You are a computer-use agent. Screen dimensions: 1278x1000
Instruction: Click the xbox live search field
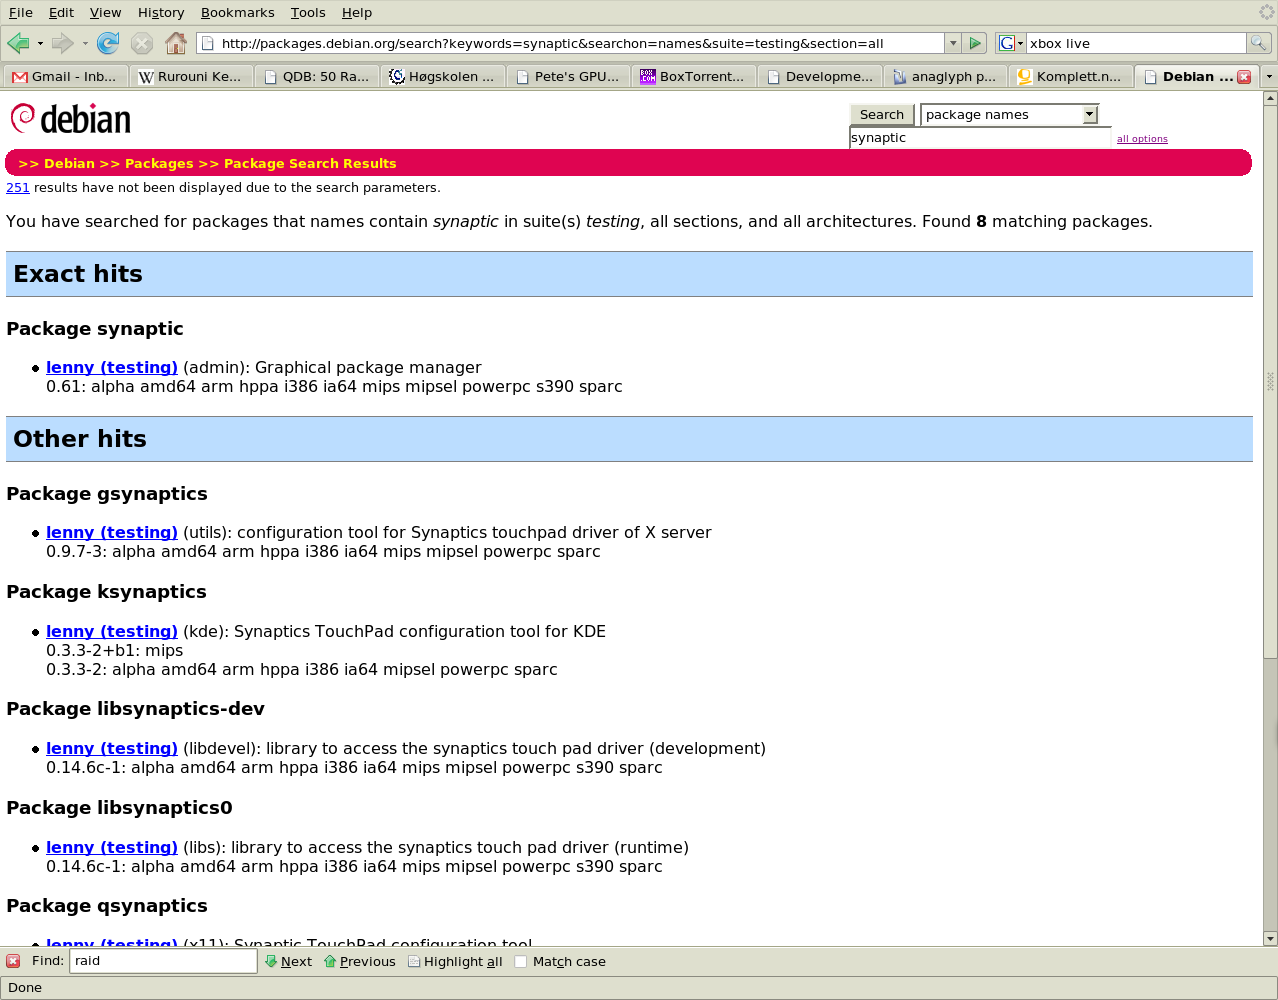(1136, 43)
